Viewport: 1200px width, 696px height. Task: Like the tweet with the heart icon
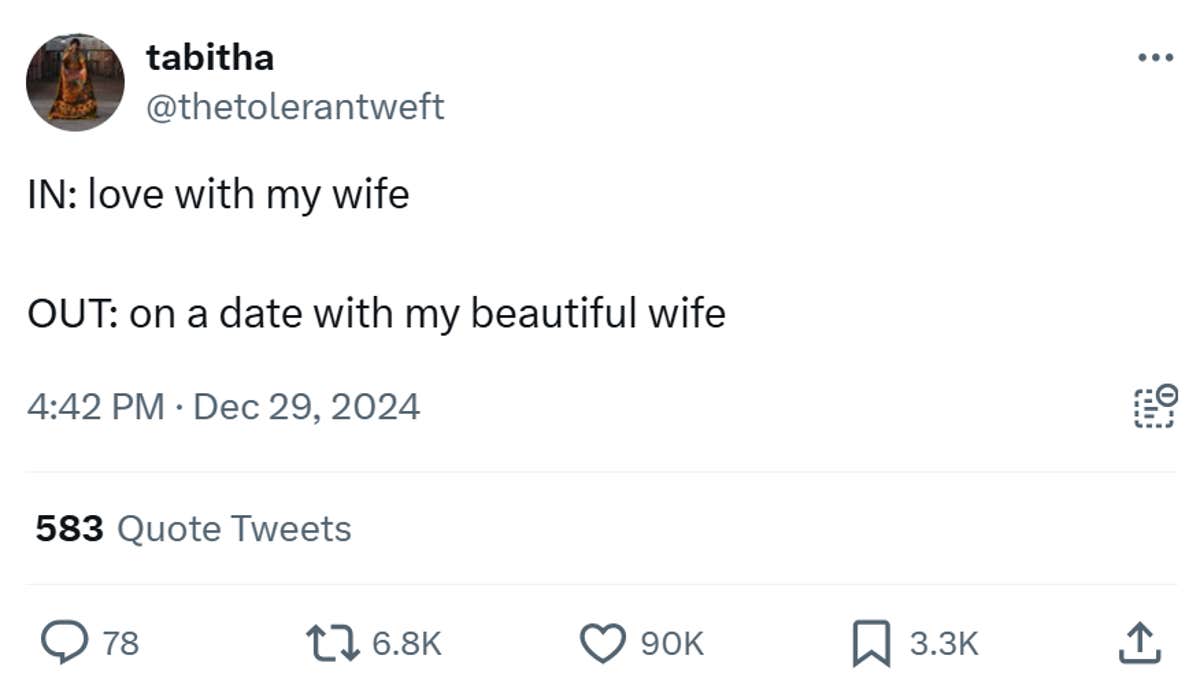603,643
